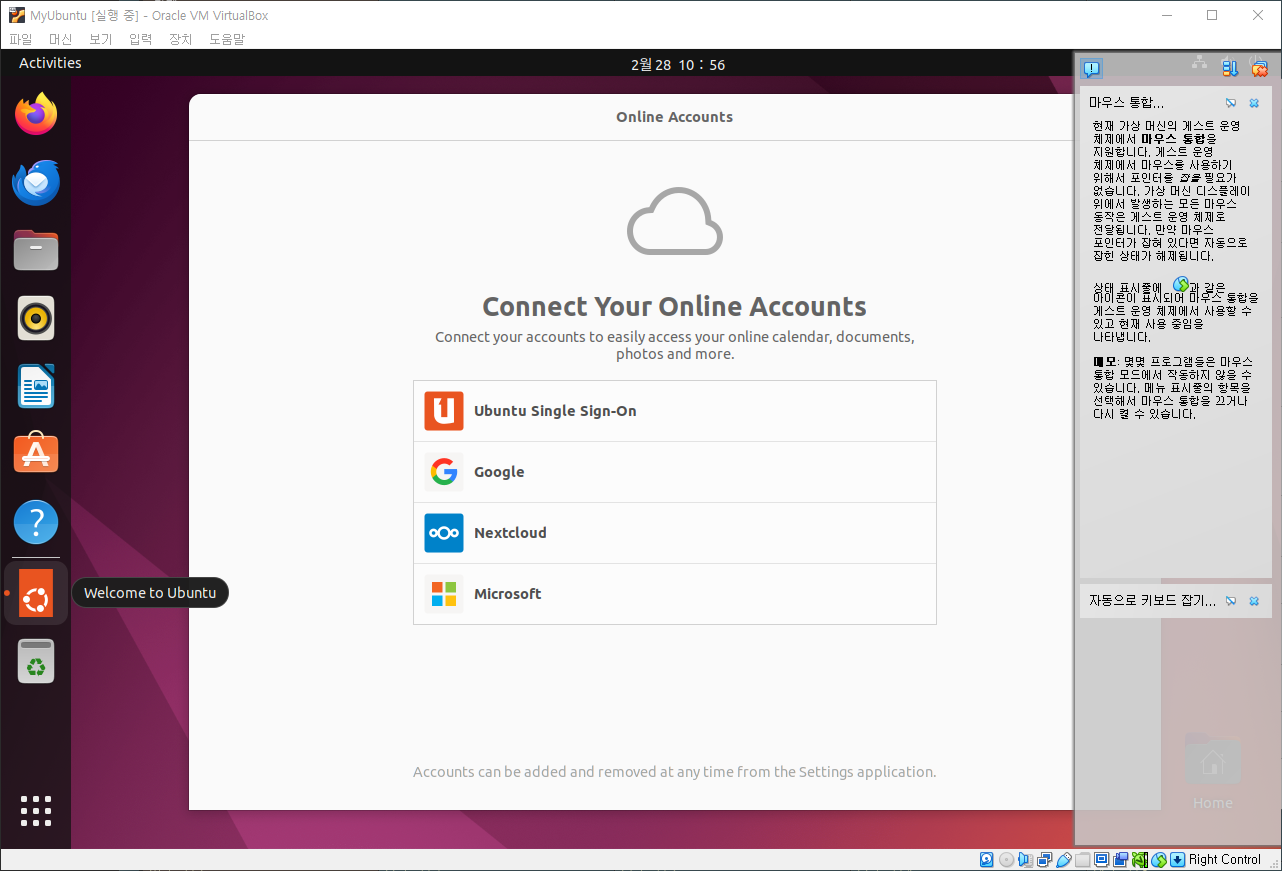Click the Online Accounts window title
The image size is (1282, 871).
(x=675, y=117)
